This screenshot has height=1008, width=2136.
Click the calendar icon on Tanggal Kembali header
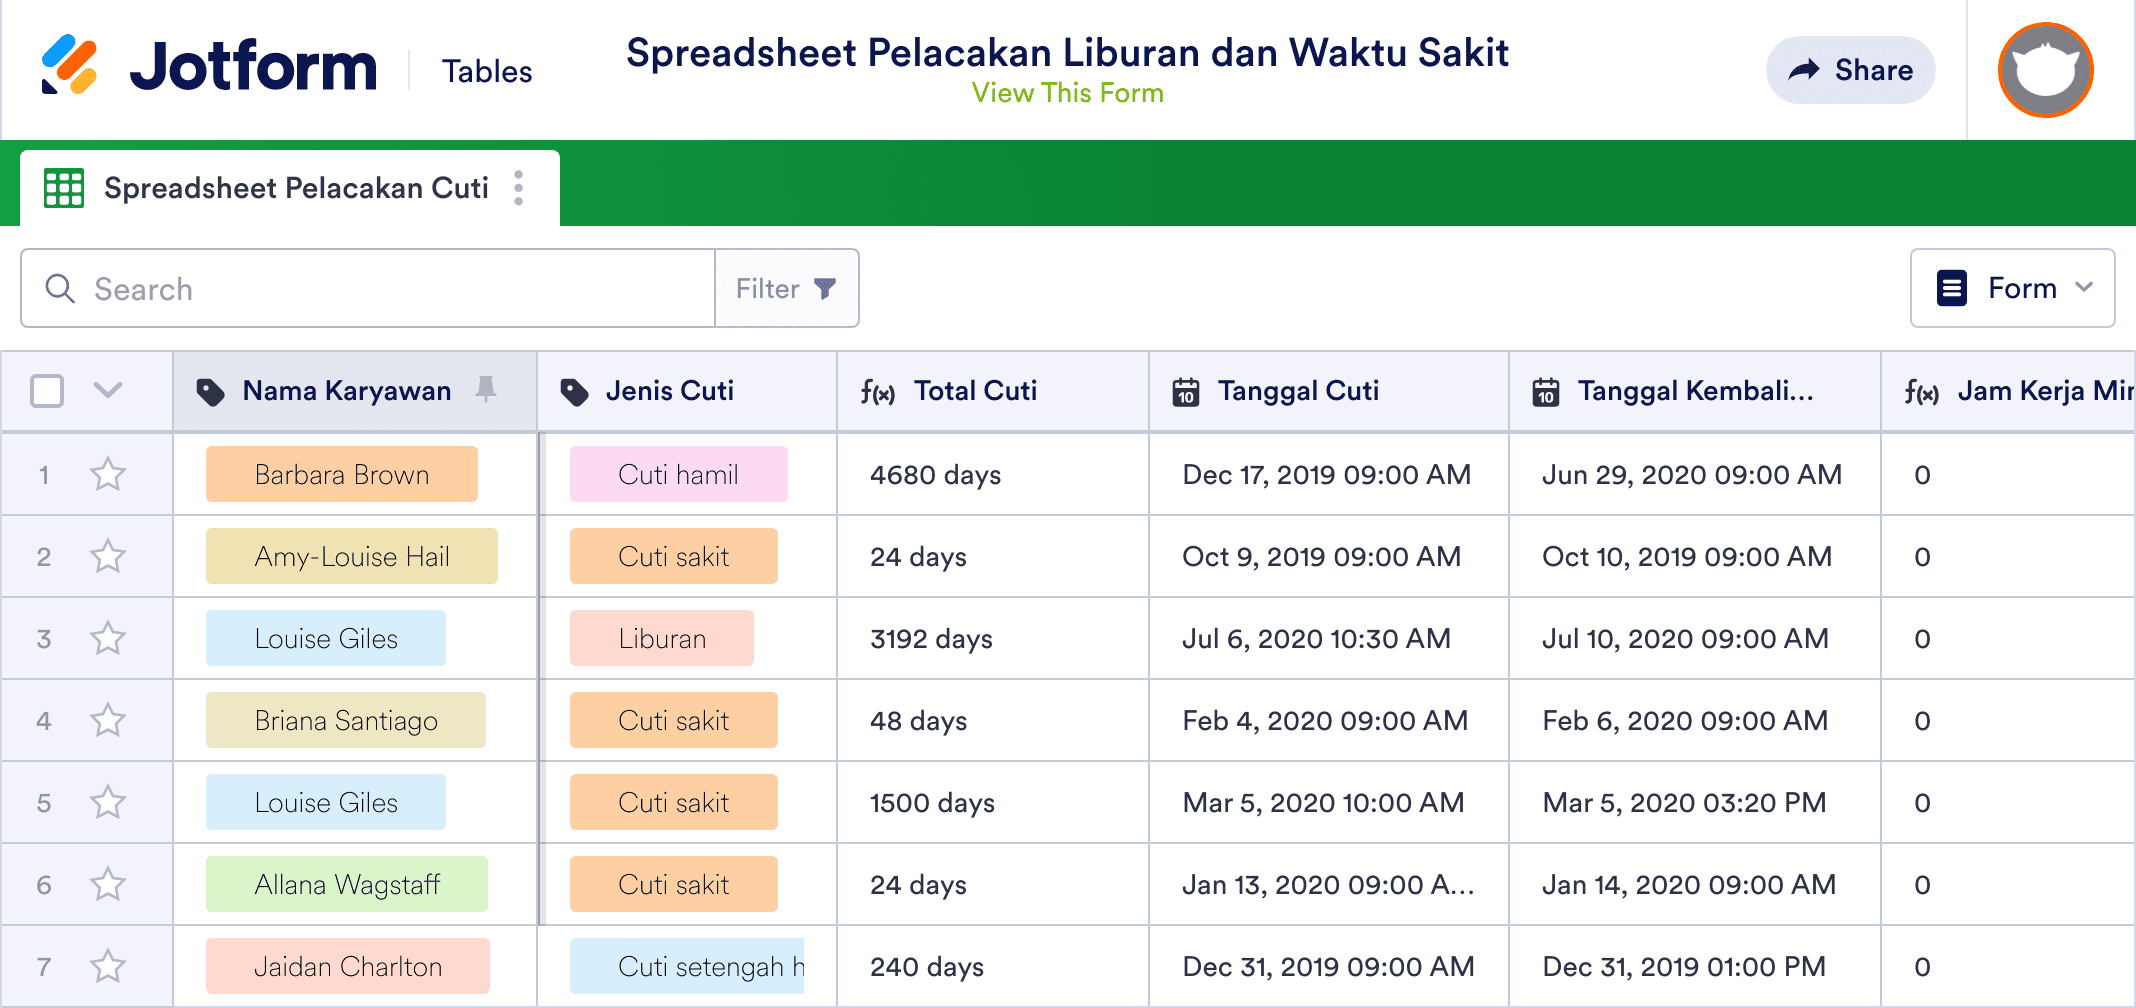tap(1547, 391)
